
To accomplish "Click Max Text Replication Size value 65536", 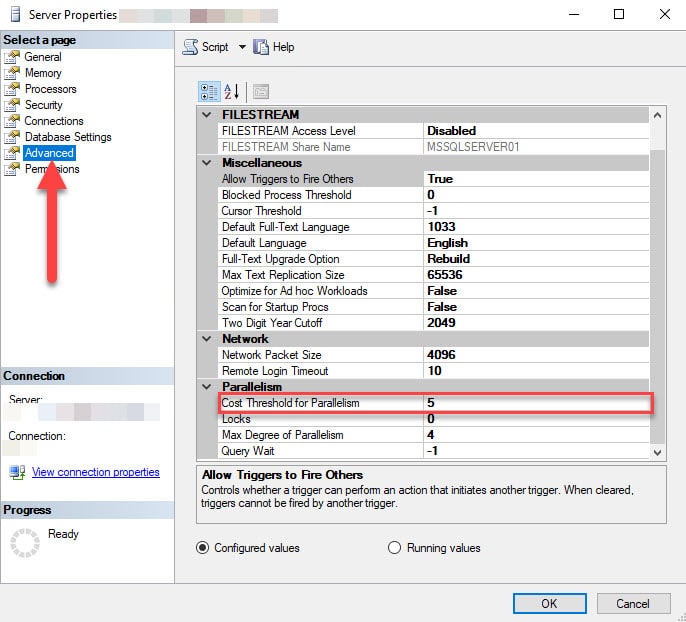I will [536, 275].
